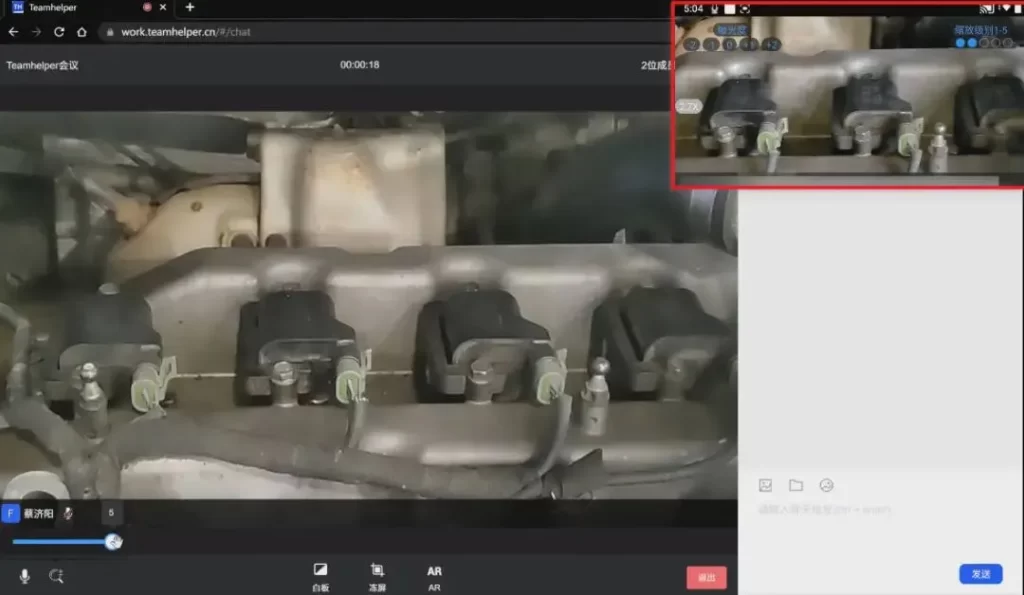Select exposure value 0 in the preview

[x=729, y=44]
